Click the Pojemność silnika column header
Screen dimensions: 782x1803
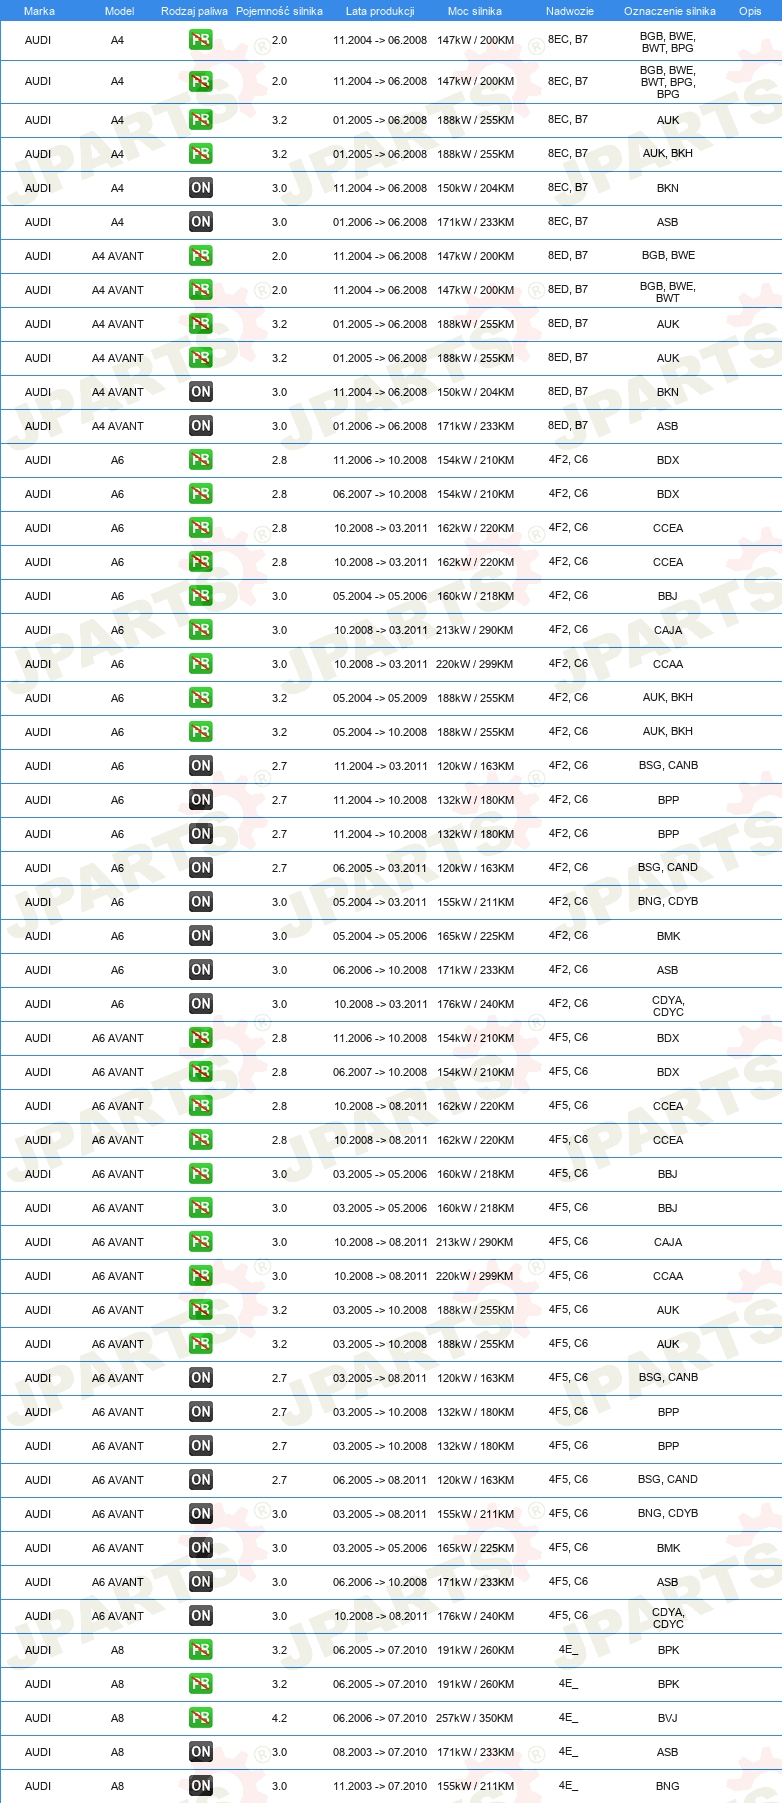[x=279, y=11]
